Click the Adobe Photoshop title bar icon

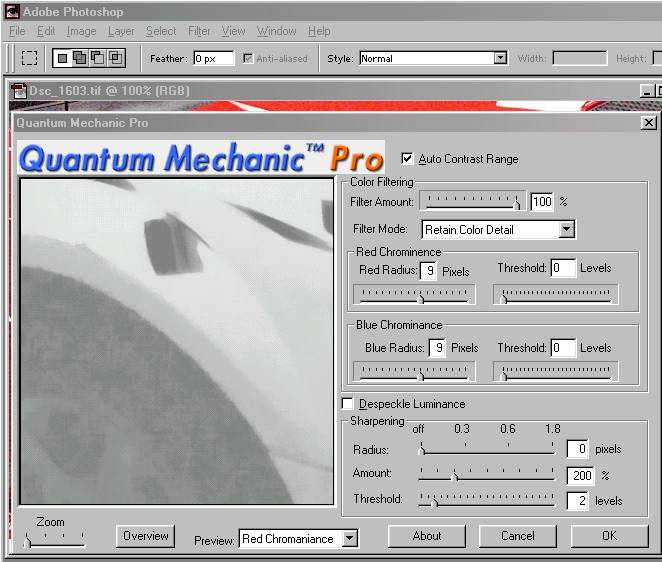pyautogui.click(x=12, y=11)
